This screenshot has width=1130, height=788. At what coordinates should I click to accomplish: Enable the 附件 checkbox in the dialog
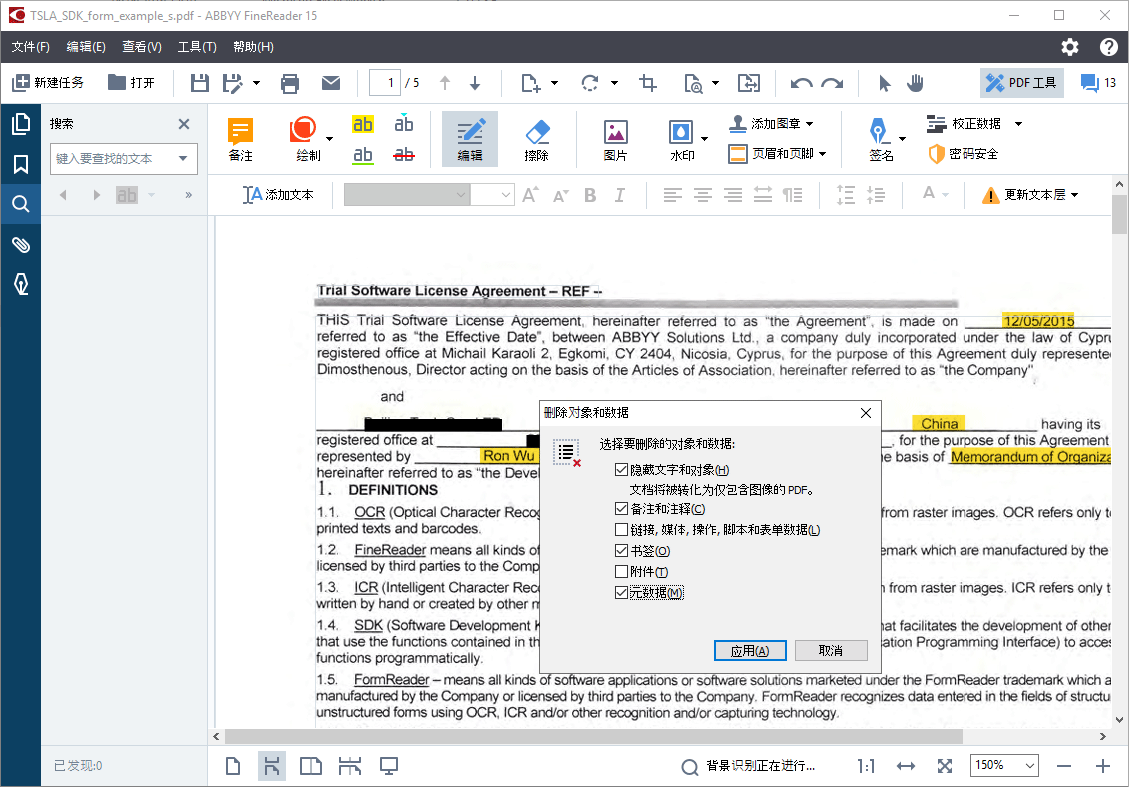[x=621, y=571]
